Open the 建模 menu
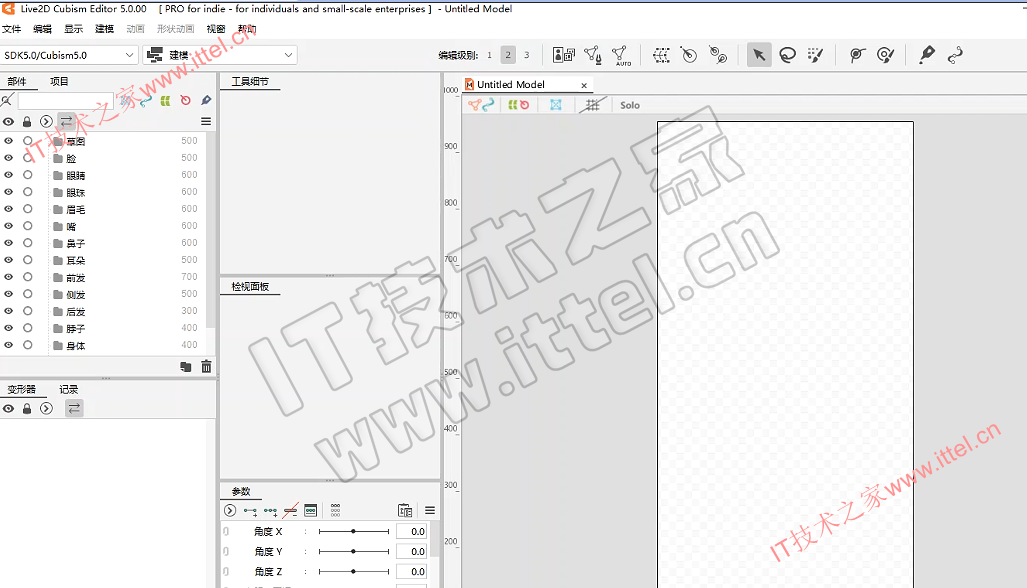1027x588 pixels. coord(104,29)
